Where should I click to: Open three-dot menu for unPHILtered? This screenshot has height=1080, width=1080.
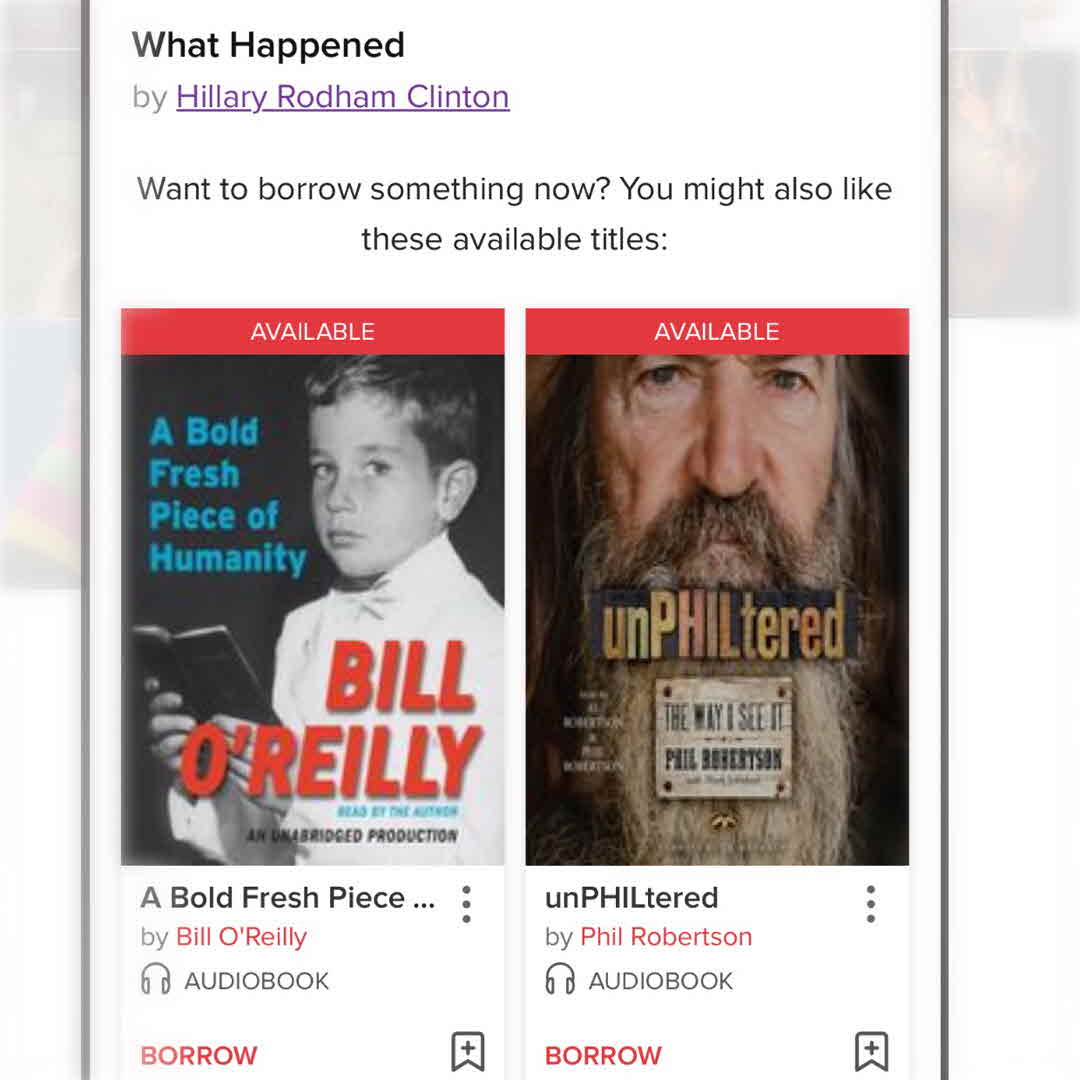871,904
